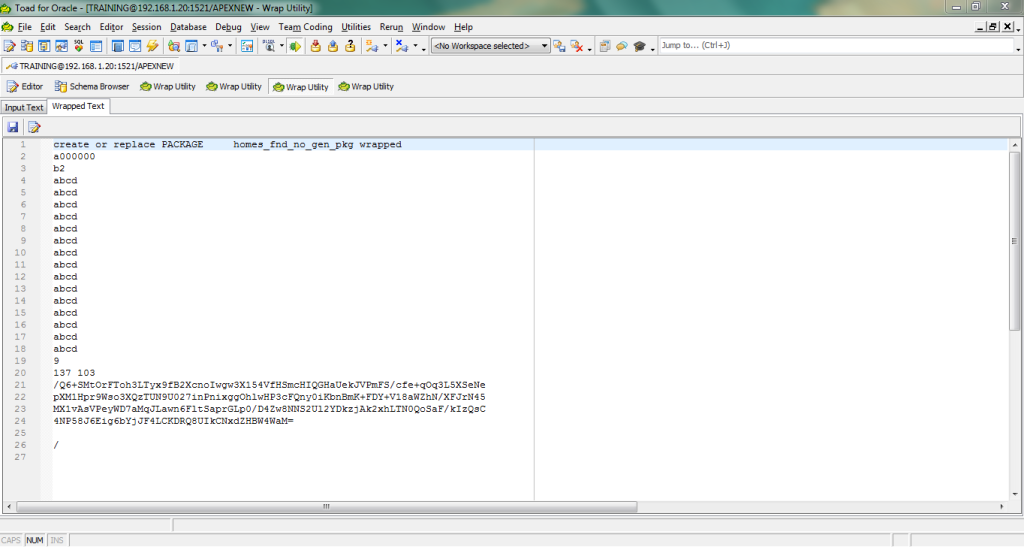This screenshot has width=1024, height=547.
Task: Click the line starting with 'MX1vAsVPeyWD7'
Action: (269, 409)
